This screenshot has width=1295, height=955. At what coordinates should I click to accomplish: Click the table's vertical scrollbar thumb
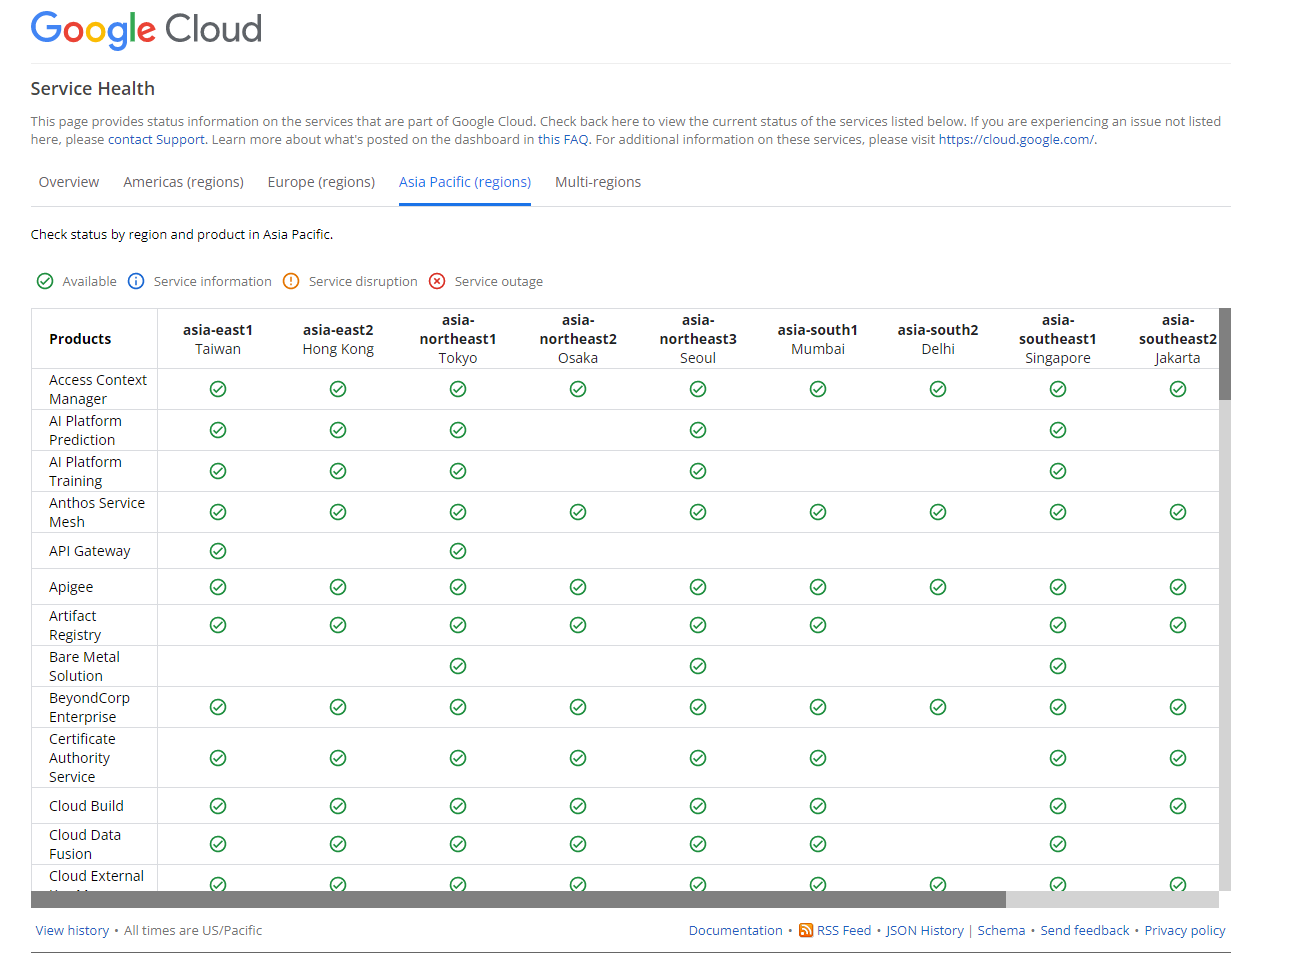click(1225, 354)
